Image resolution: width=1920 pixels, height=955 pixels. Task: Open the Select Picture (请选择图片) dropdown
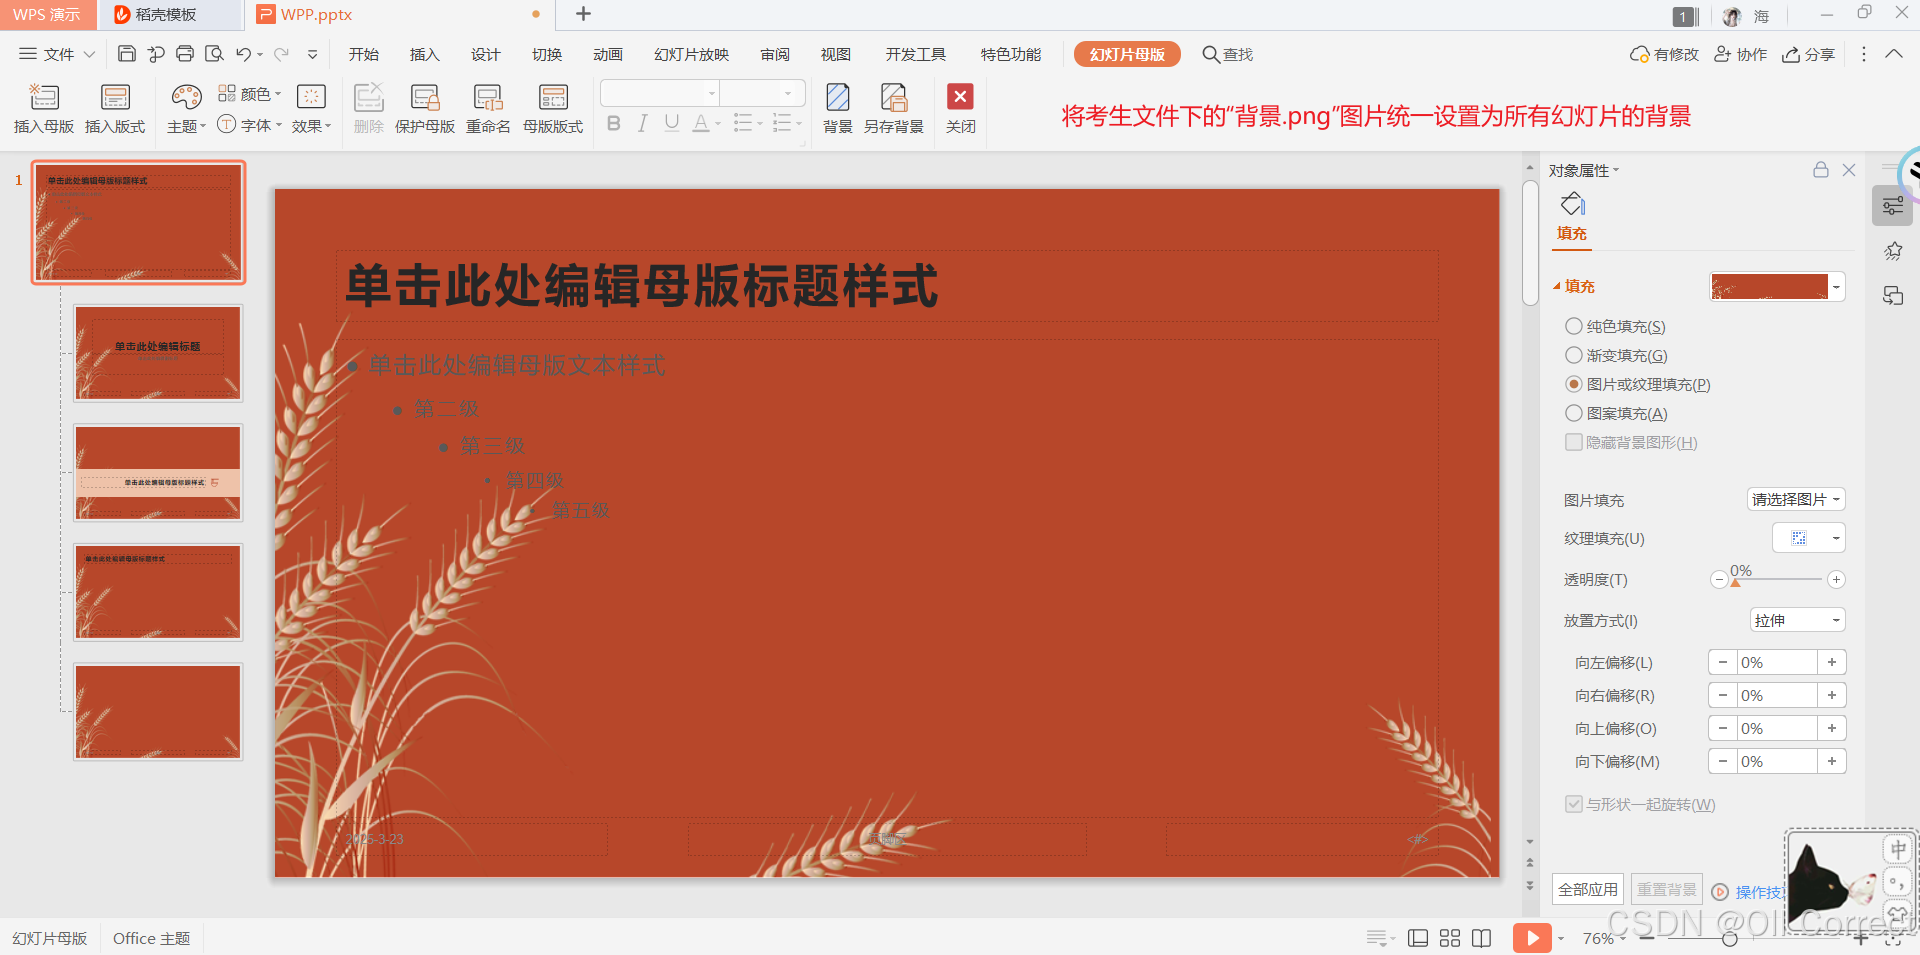tap(1796, 499)
